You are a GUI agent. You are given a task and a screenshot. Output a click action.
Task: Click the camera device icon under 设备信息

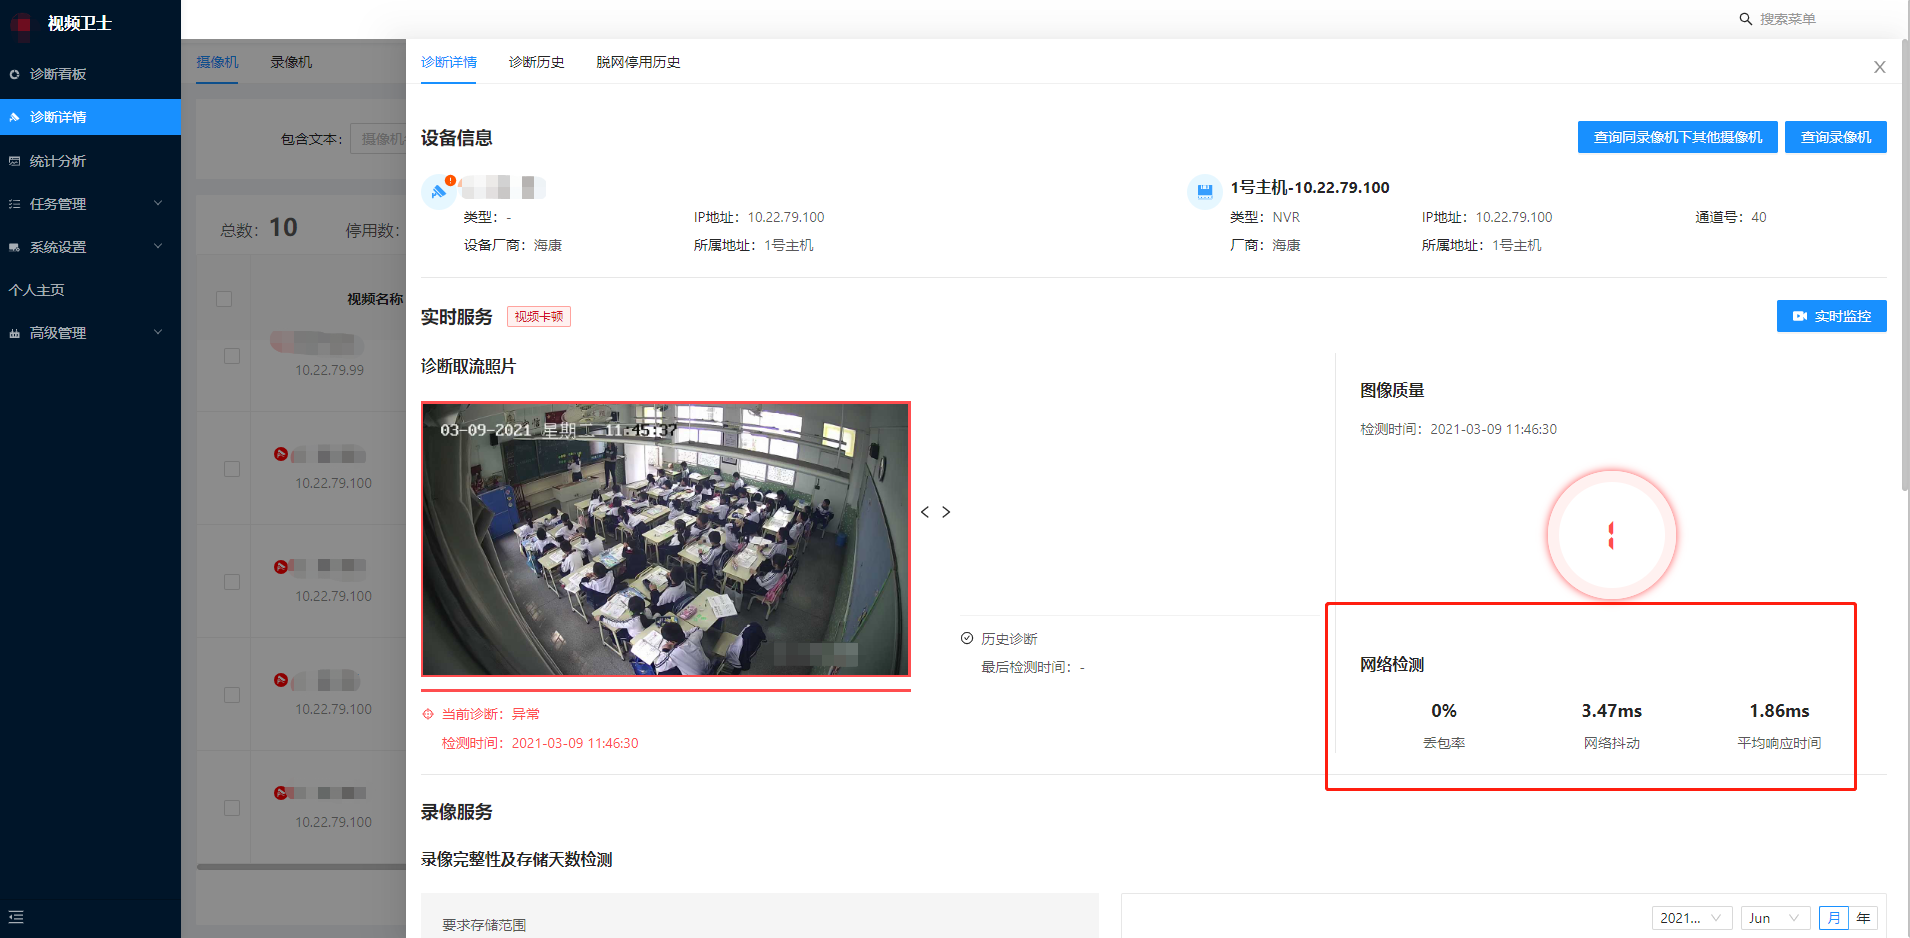438,190
